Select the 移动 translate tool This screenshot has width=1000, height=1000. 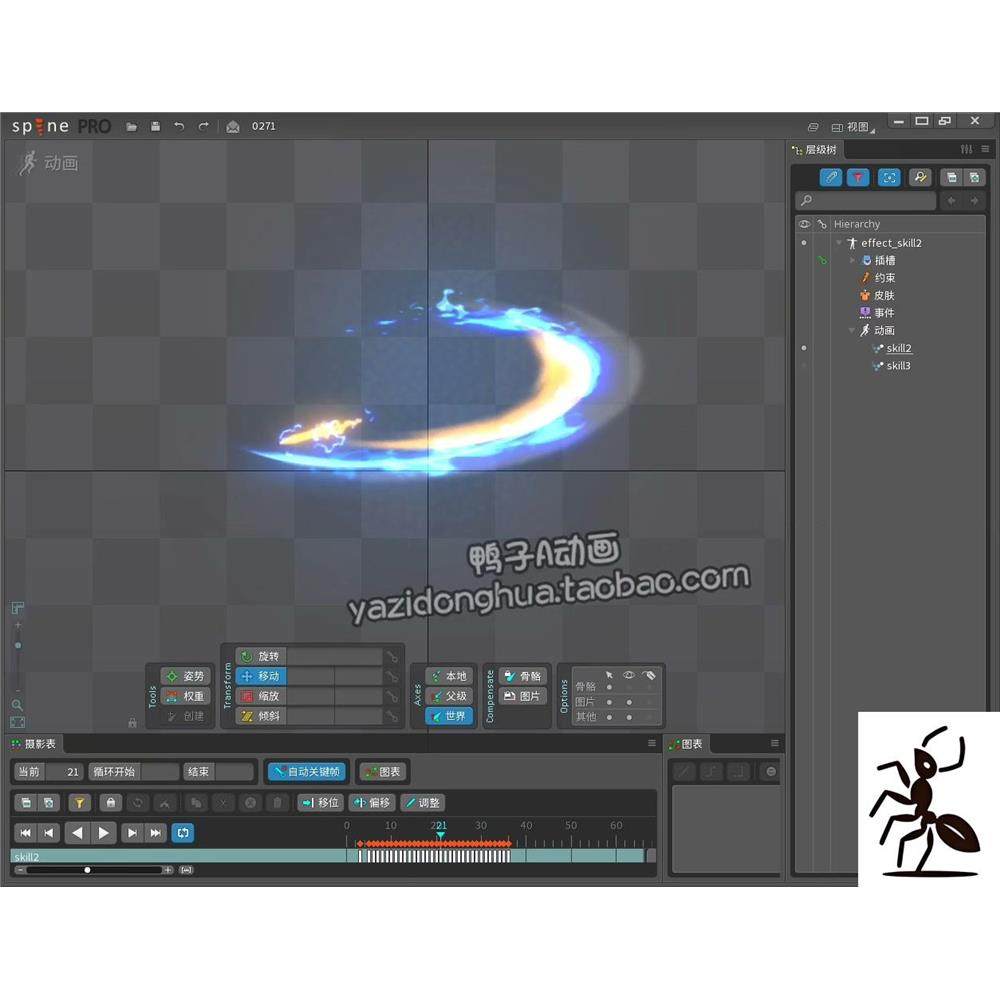(x=261, y=676)
